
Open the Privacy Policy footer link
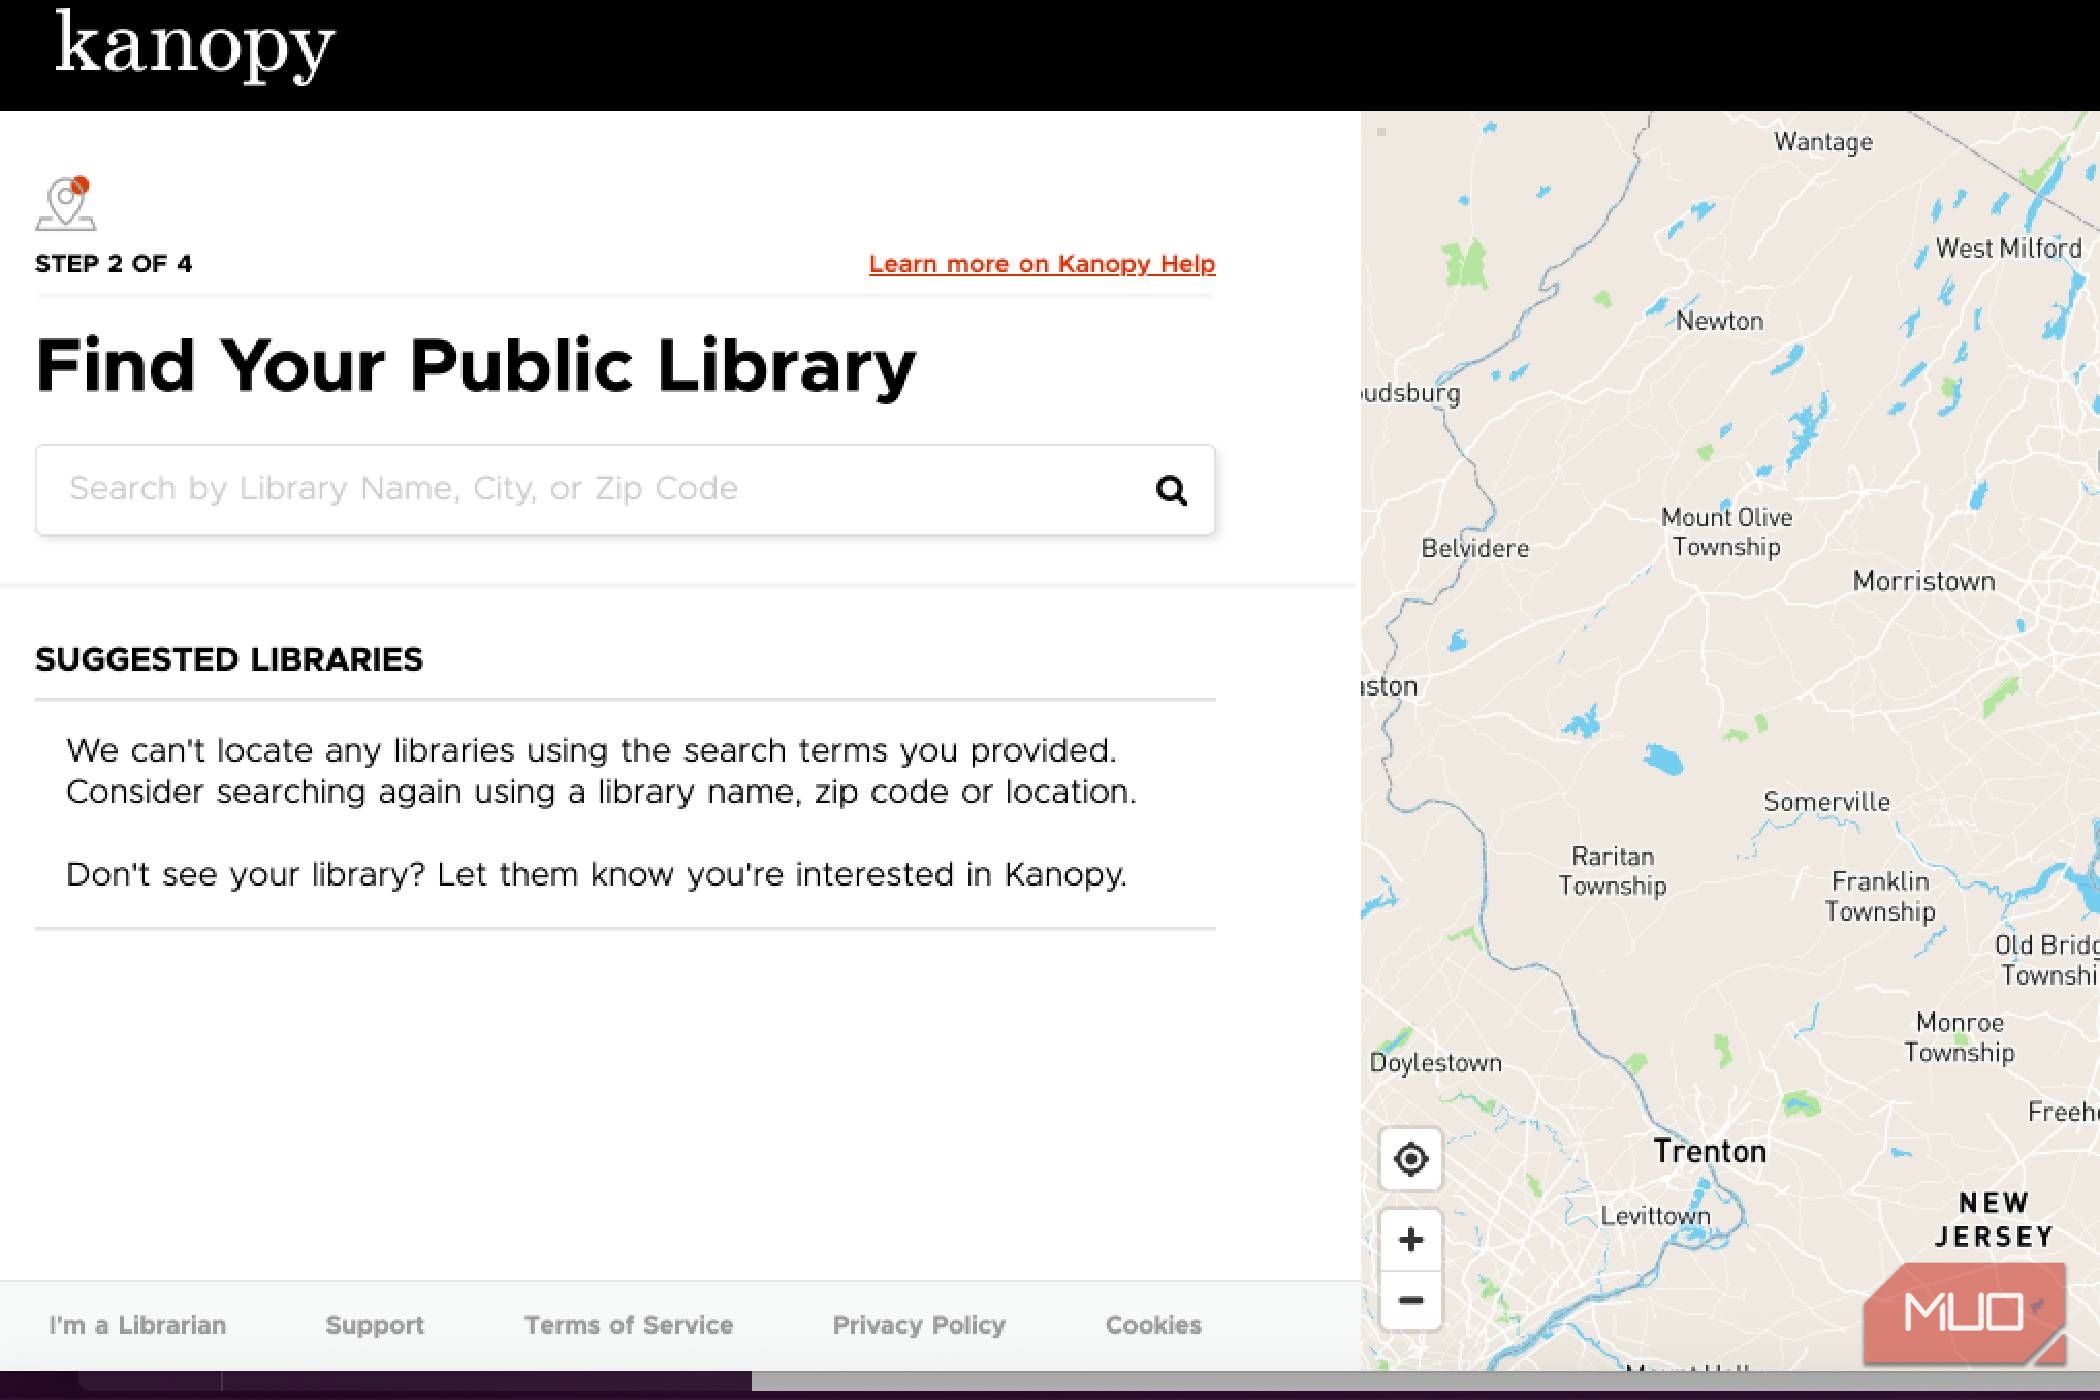[x=919, y=1325]
